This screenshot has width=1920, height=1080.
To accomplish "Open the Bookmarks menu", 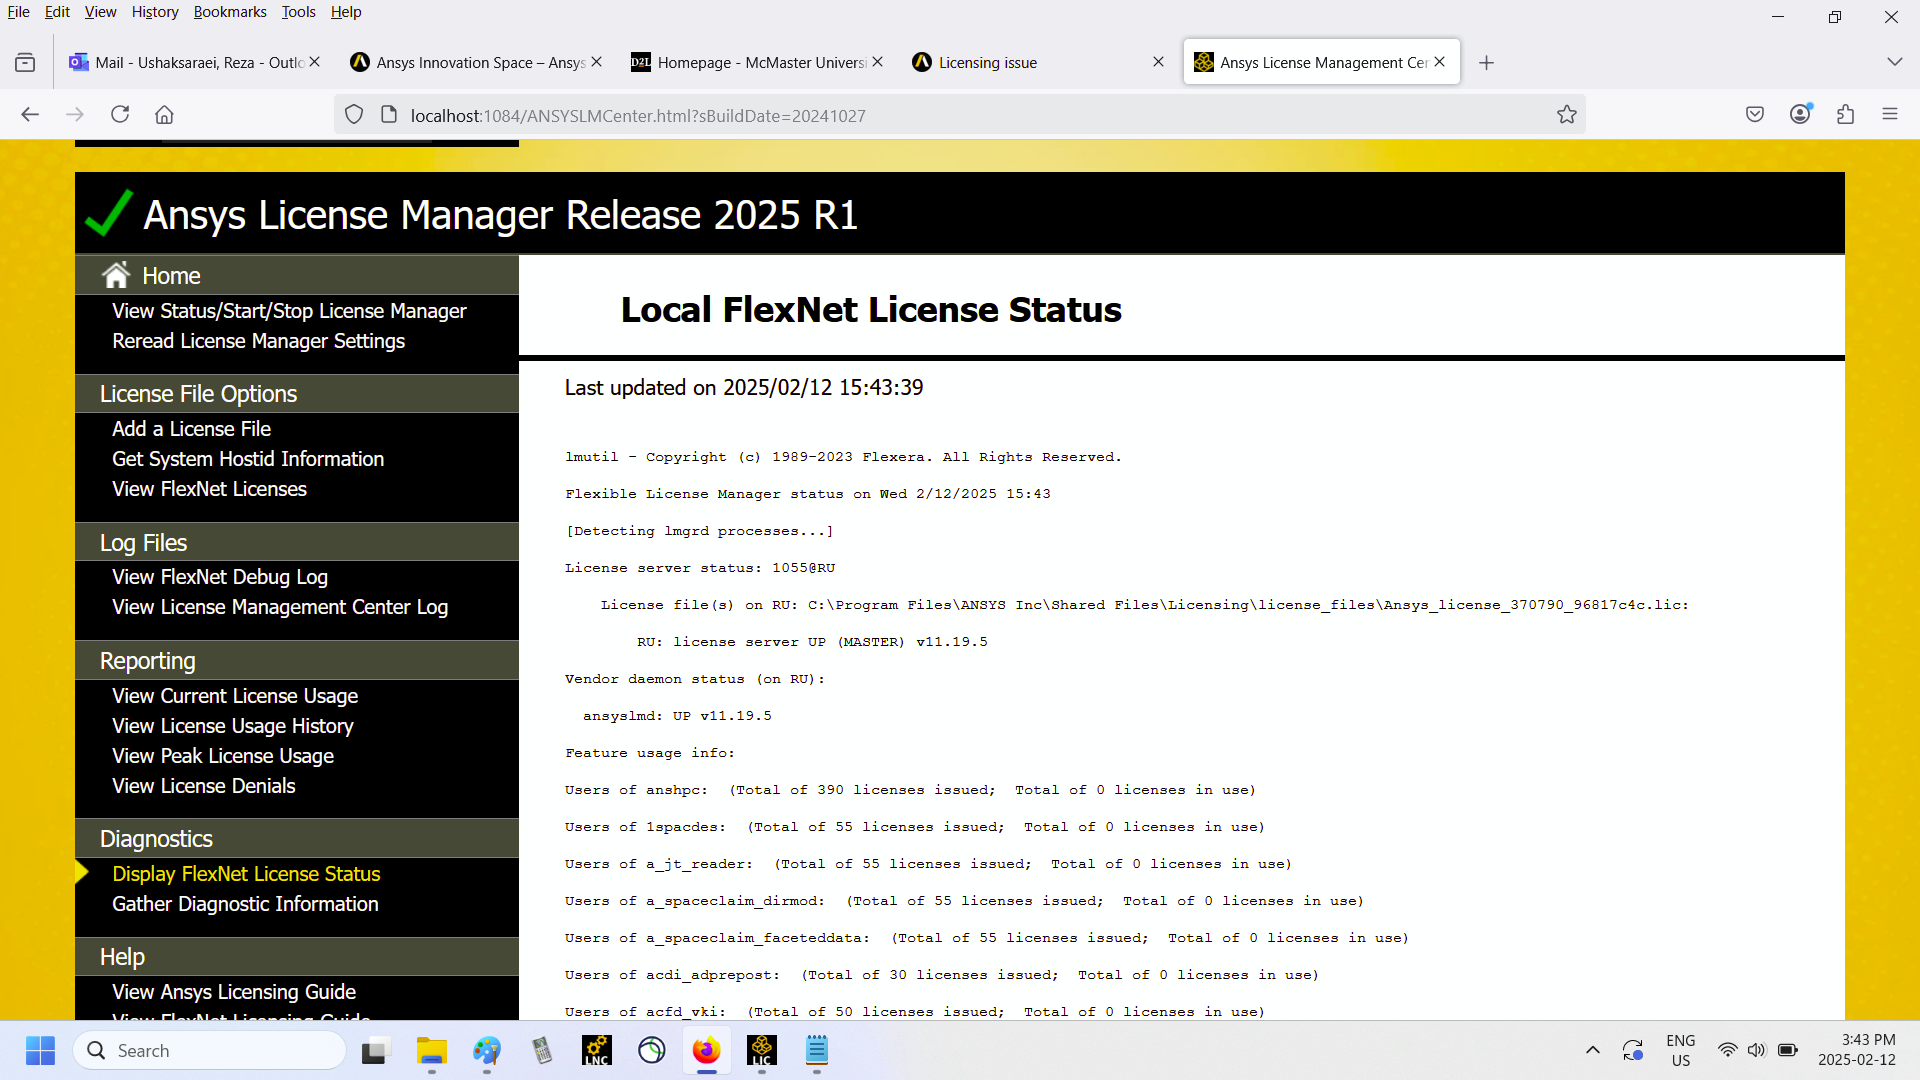I will tap(229, 12).
